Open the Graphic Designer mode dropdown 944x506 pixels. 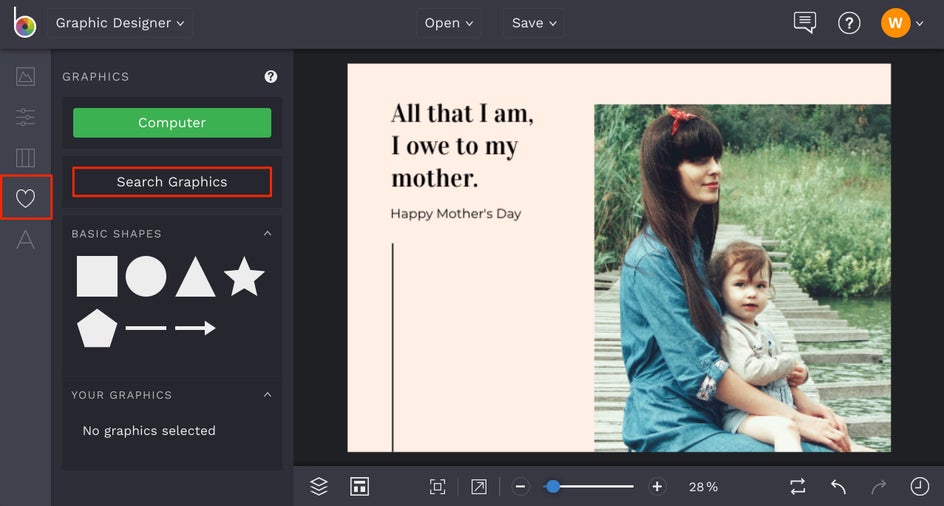click(x=120, y=23)
